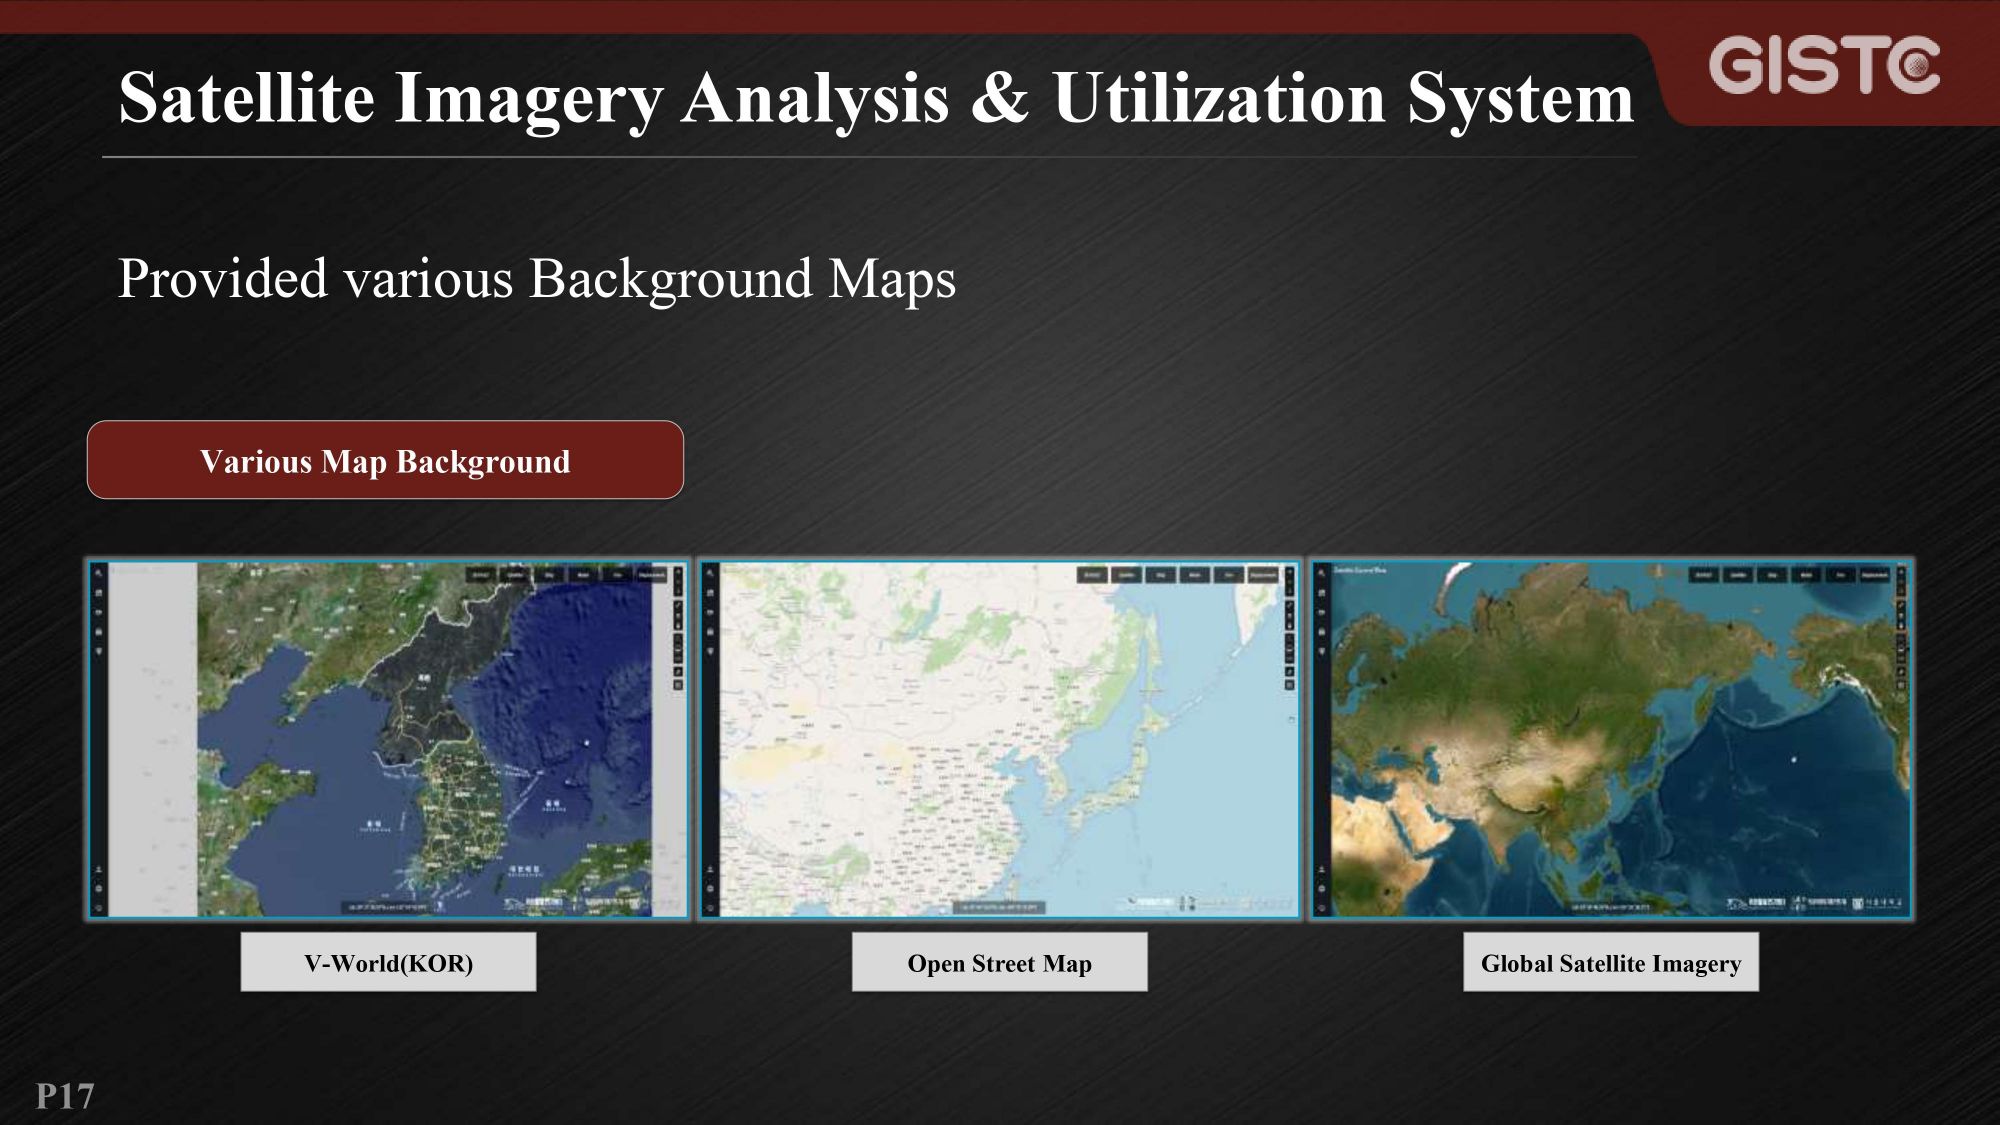Click the first top menu button in V-World map

point(481,575)
